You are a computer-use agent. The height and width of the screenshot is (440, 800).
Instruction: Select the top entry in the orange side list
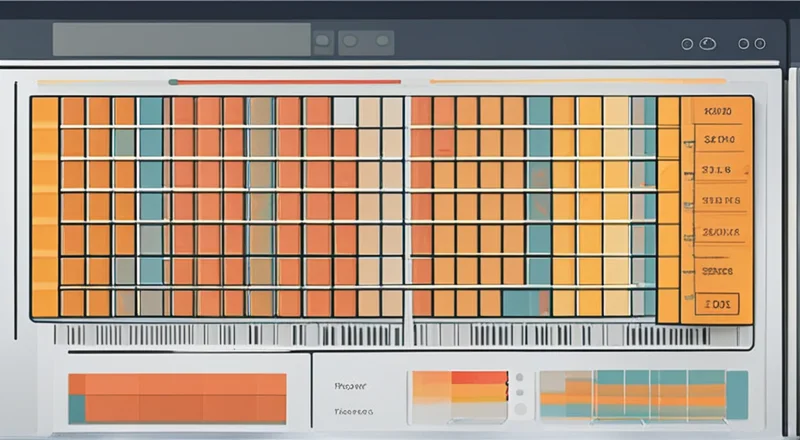pos(718,112)
